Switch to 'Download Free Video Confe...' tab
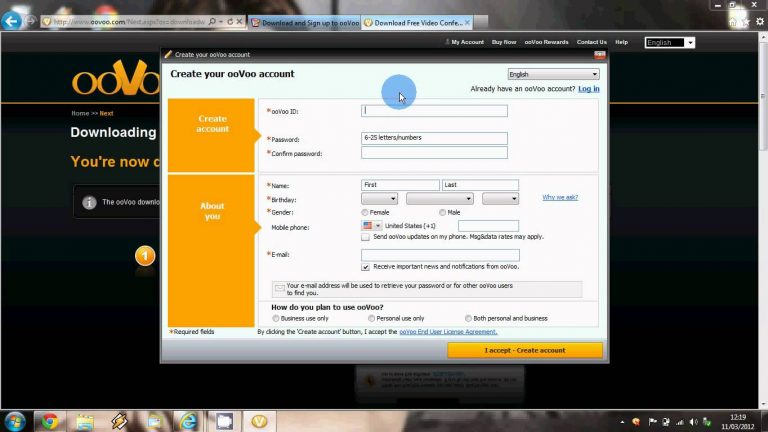Image resolution: width=768 pixels, height=432 pixels. [x=417, y=23]
